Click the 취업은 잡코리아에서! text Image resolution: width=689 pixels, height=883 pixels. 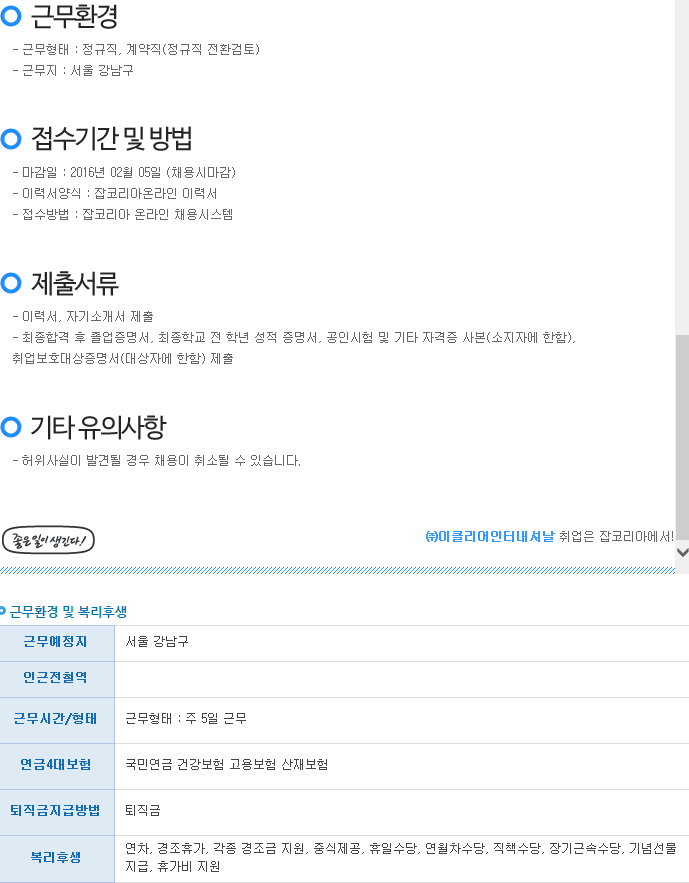616,537
